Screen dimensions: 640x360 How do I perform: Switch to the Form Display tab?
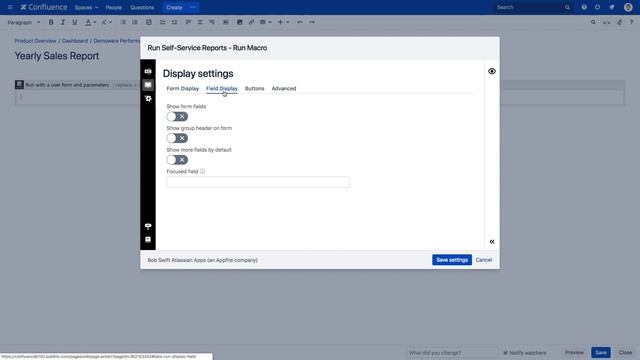pyautogui.click(x=182, y=89)
